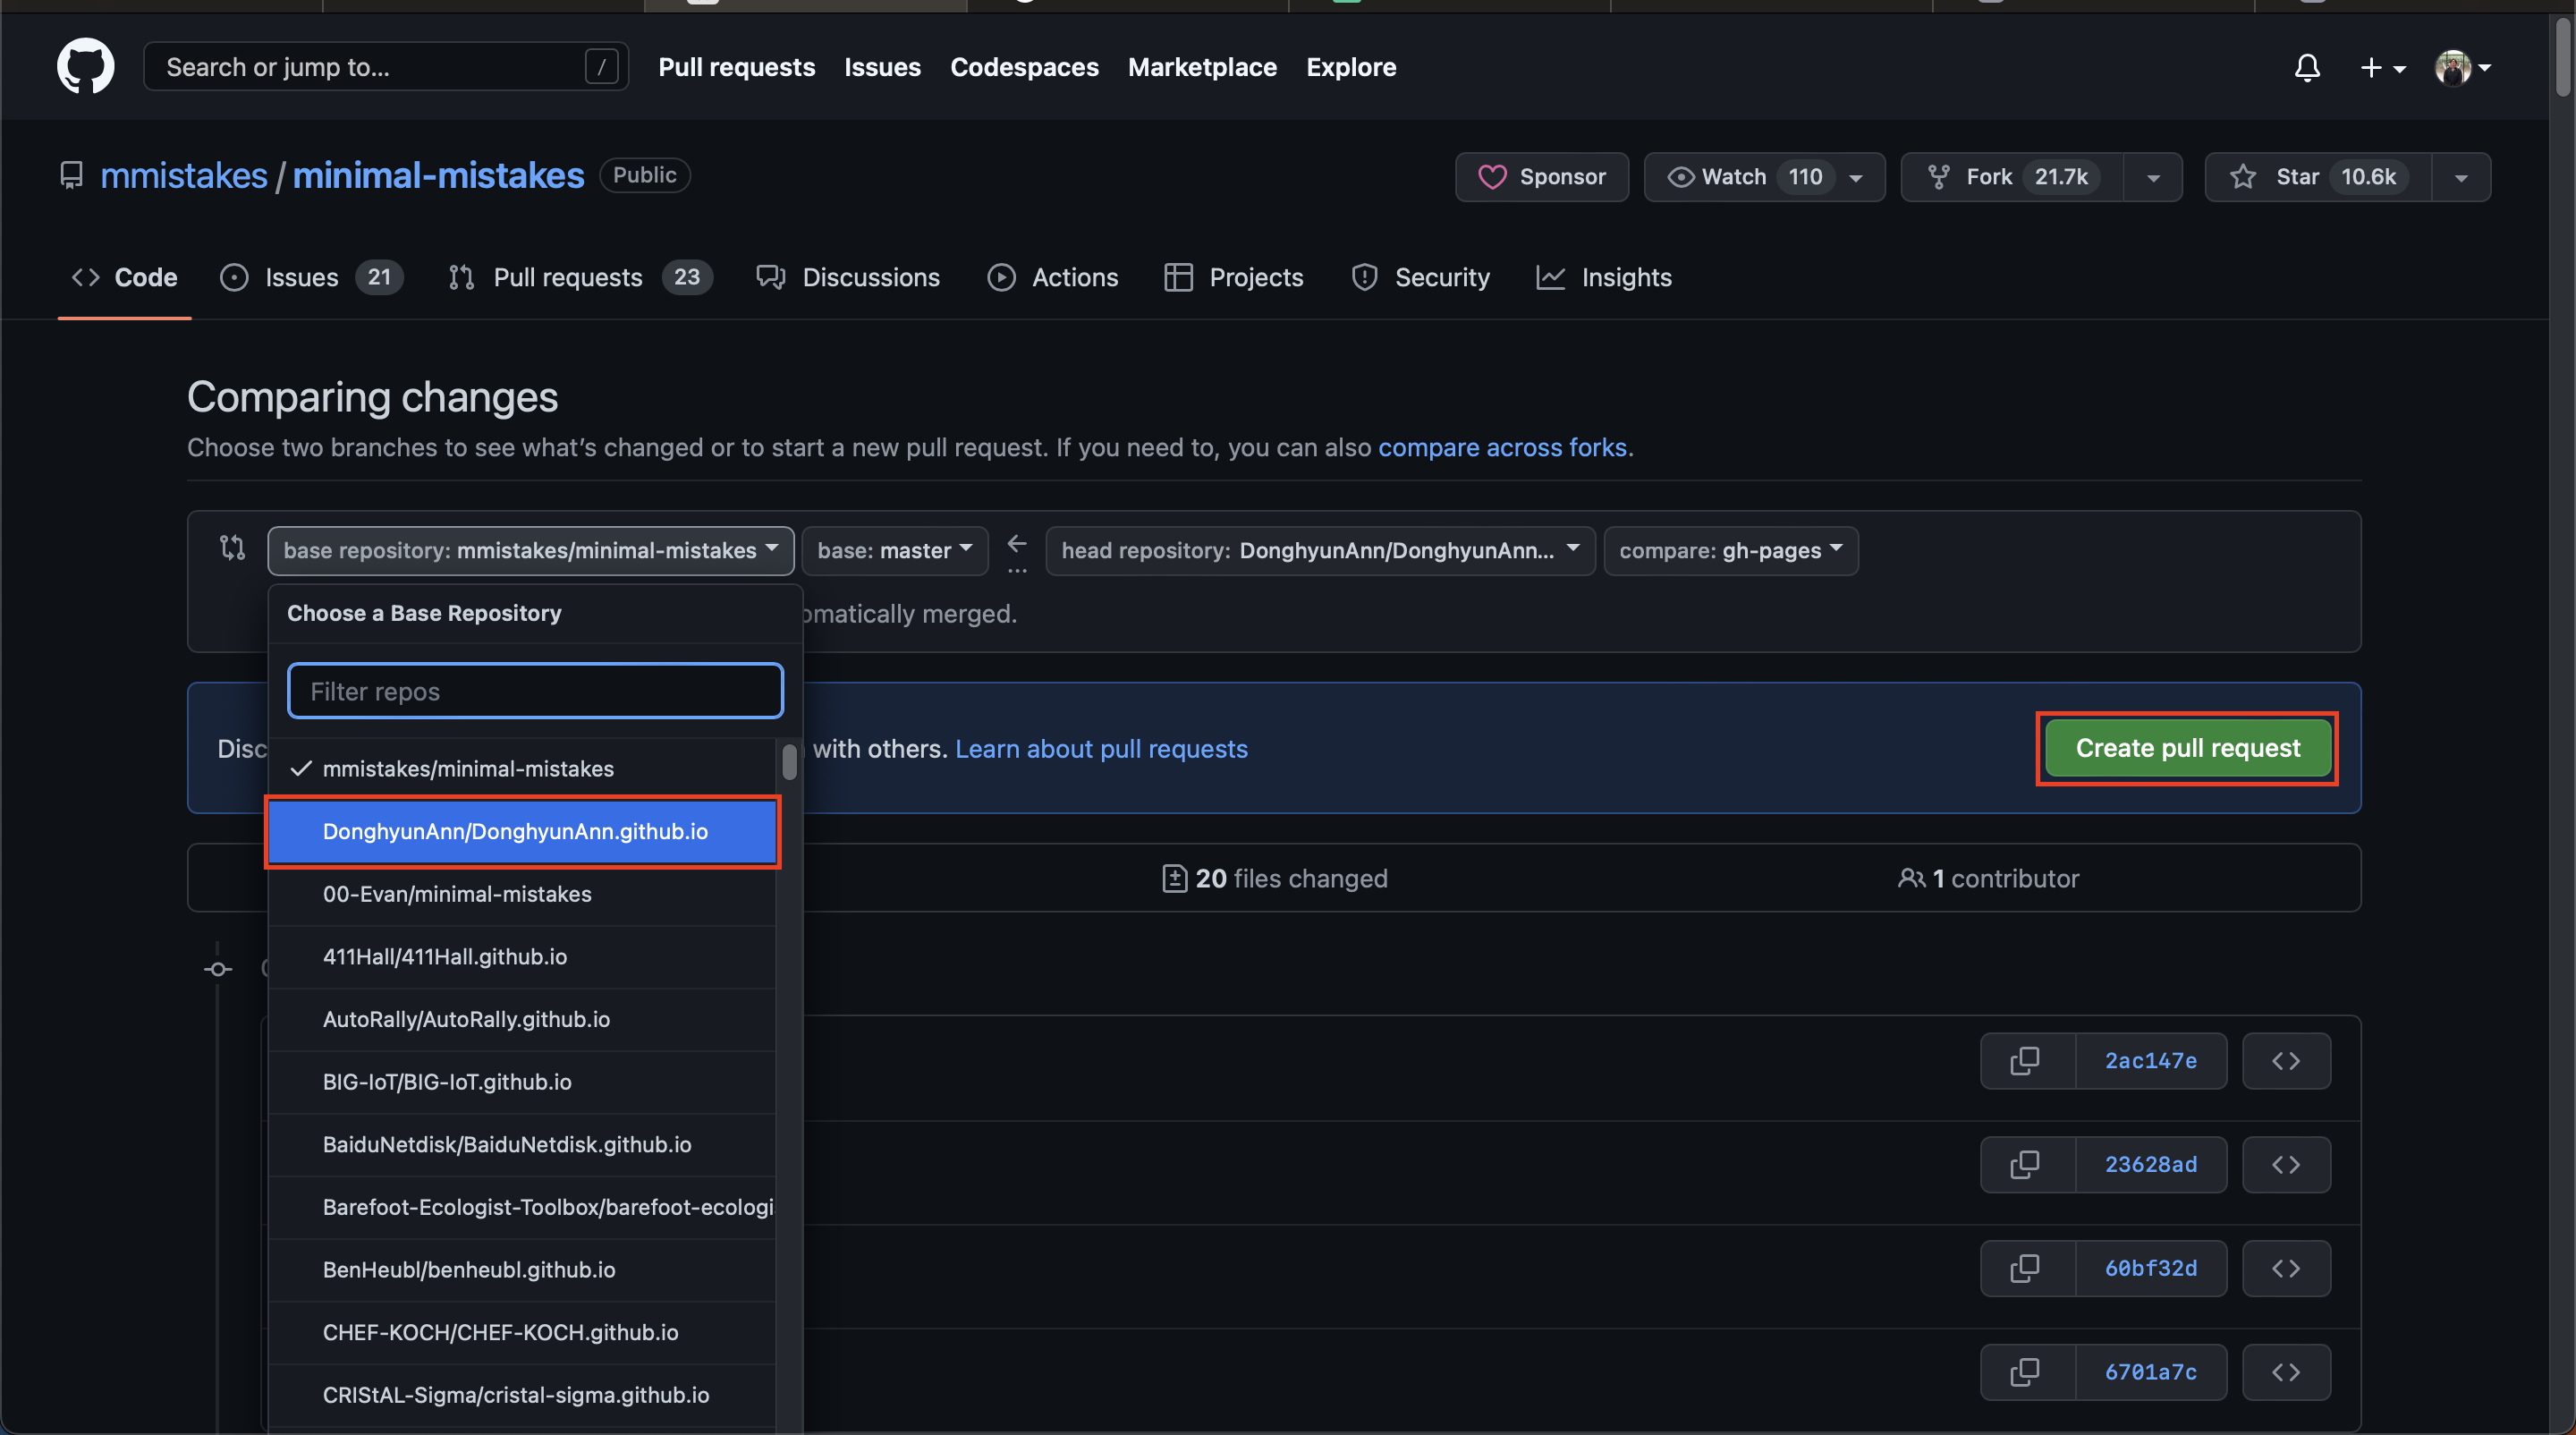Expand the Watch options arrow
Screen dimensions: 2576x1435
[1857, 177]
